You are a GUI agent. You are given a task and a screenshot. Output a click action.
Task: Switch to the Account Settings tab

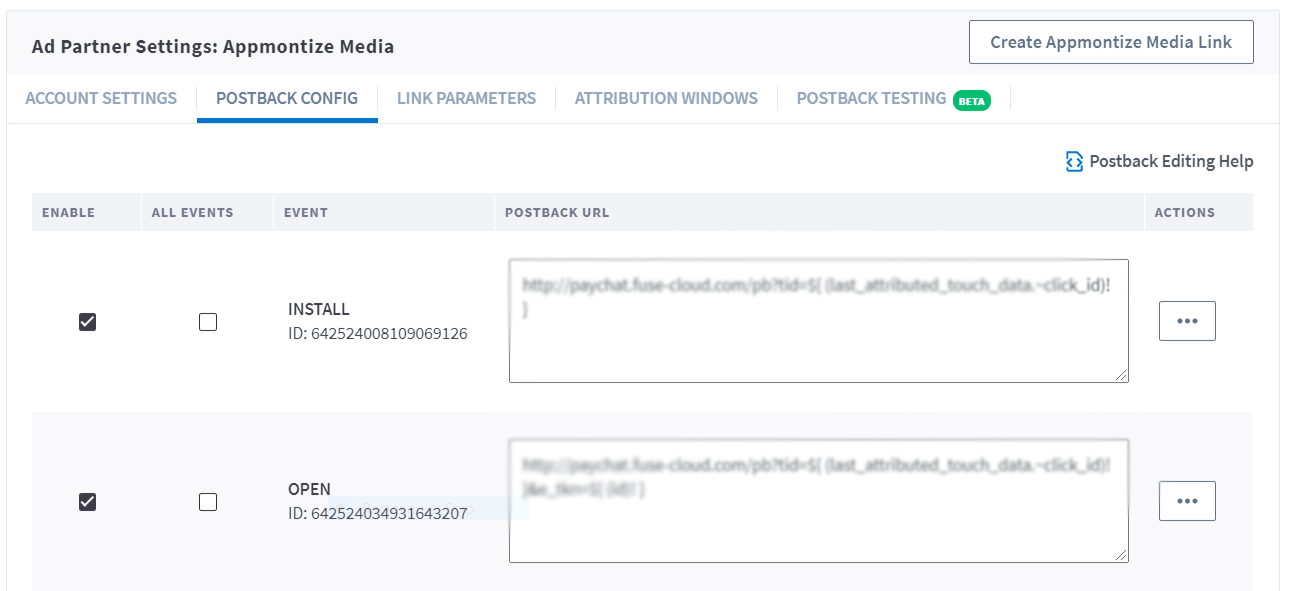pyautogui.click(x=101, y=98)
